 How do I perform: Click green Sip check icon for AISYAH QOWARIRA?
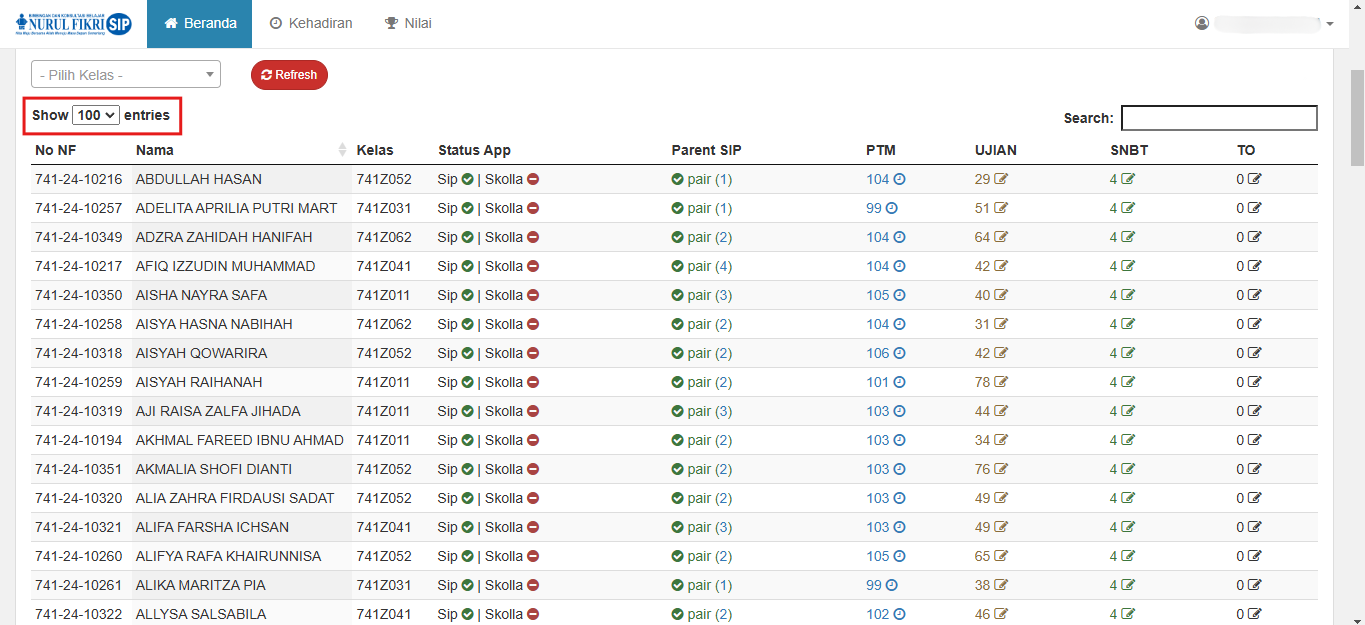tap(467, 354)
